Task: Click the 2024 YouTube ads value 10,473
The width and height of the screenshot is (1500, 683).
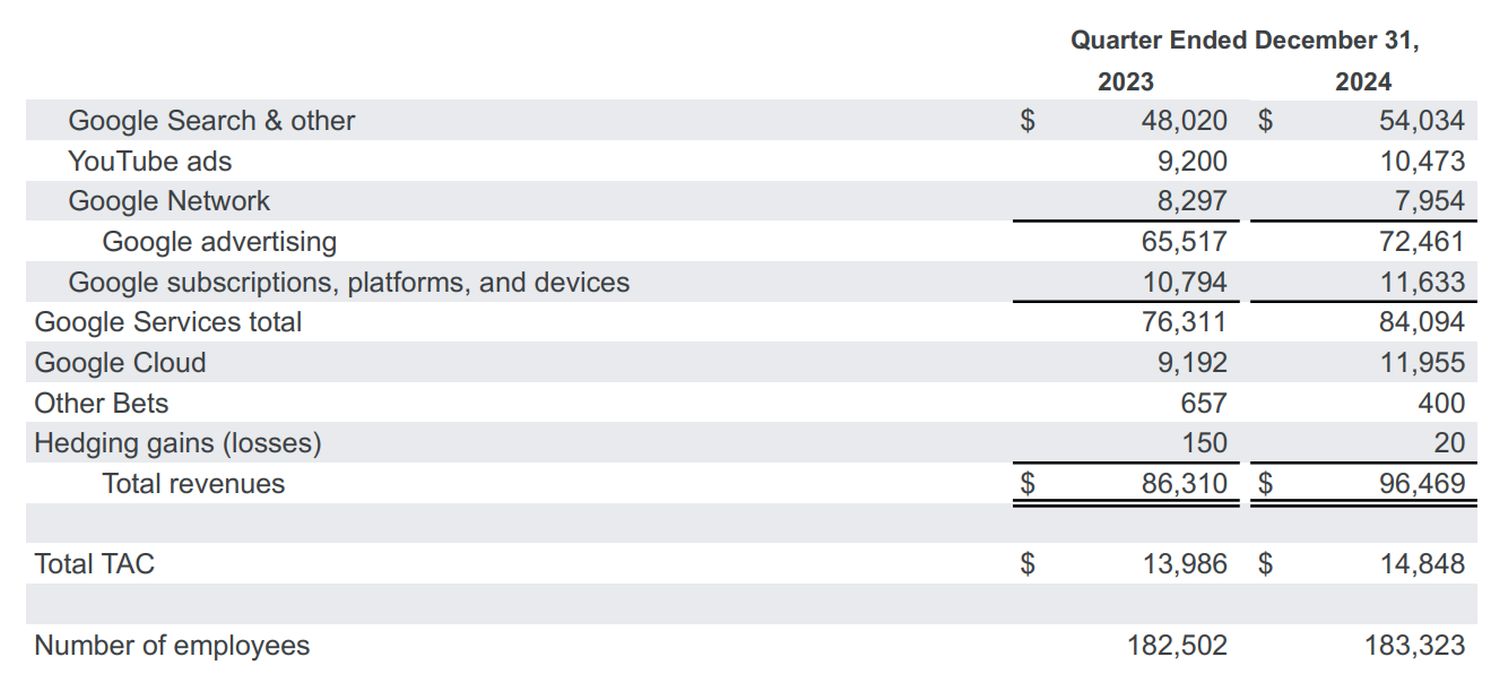Action: [1421, 161]
